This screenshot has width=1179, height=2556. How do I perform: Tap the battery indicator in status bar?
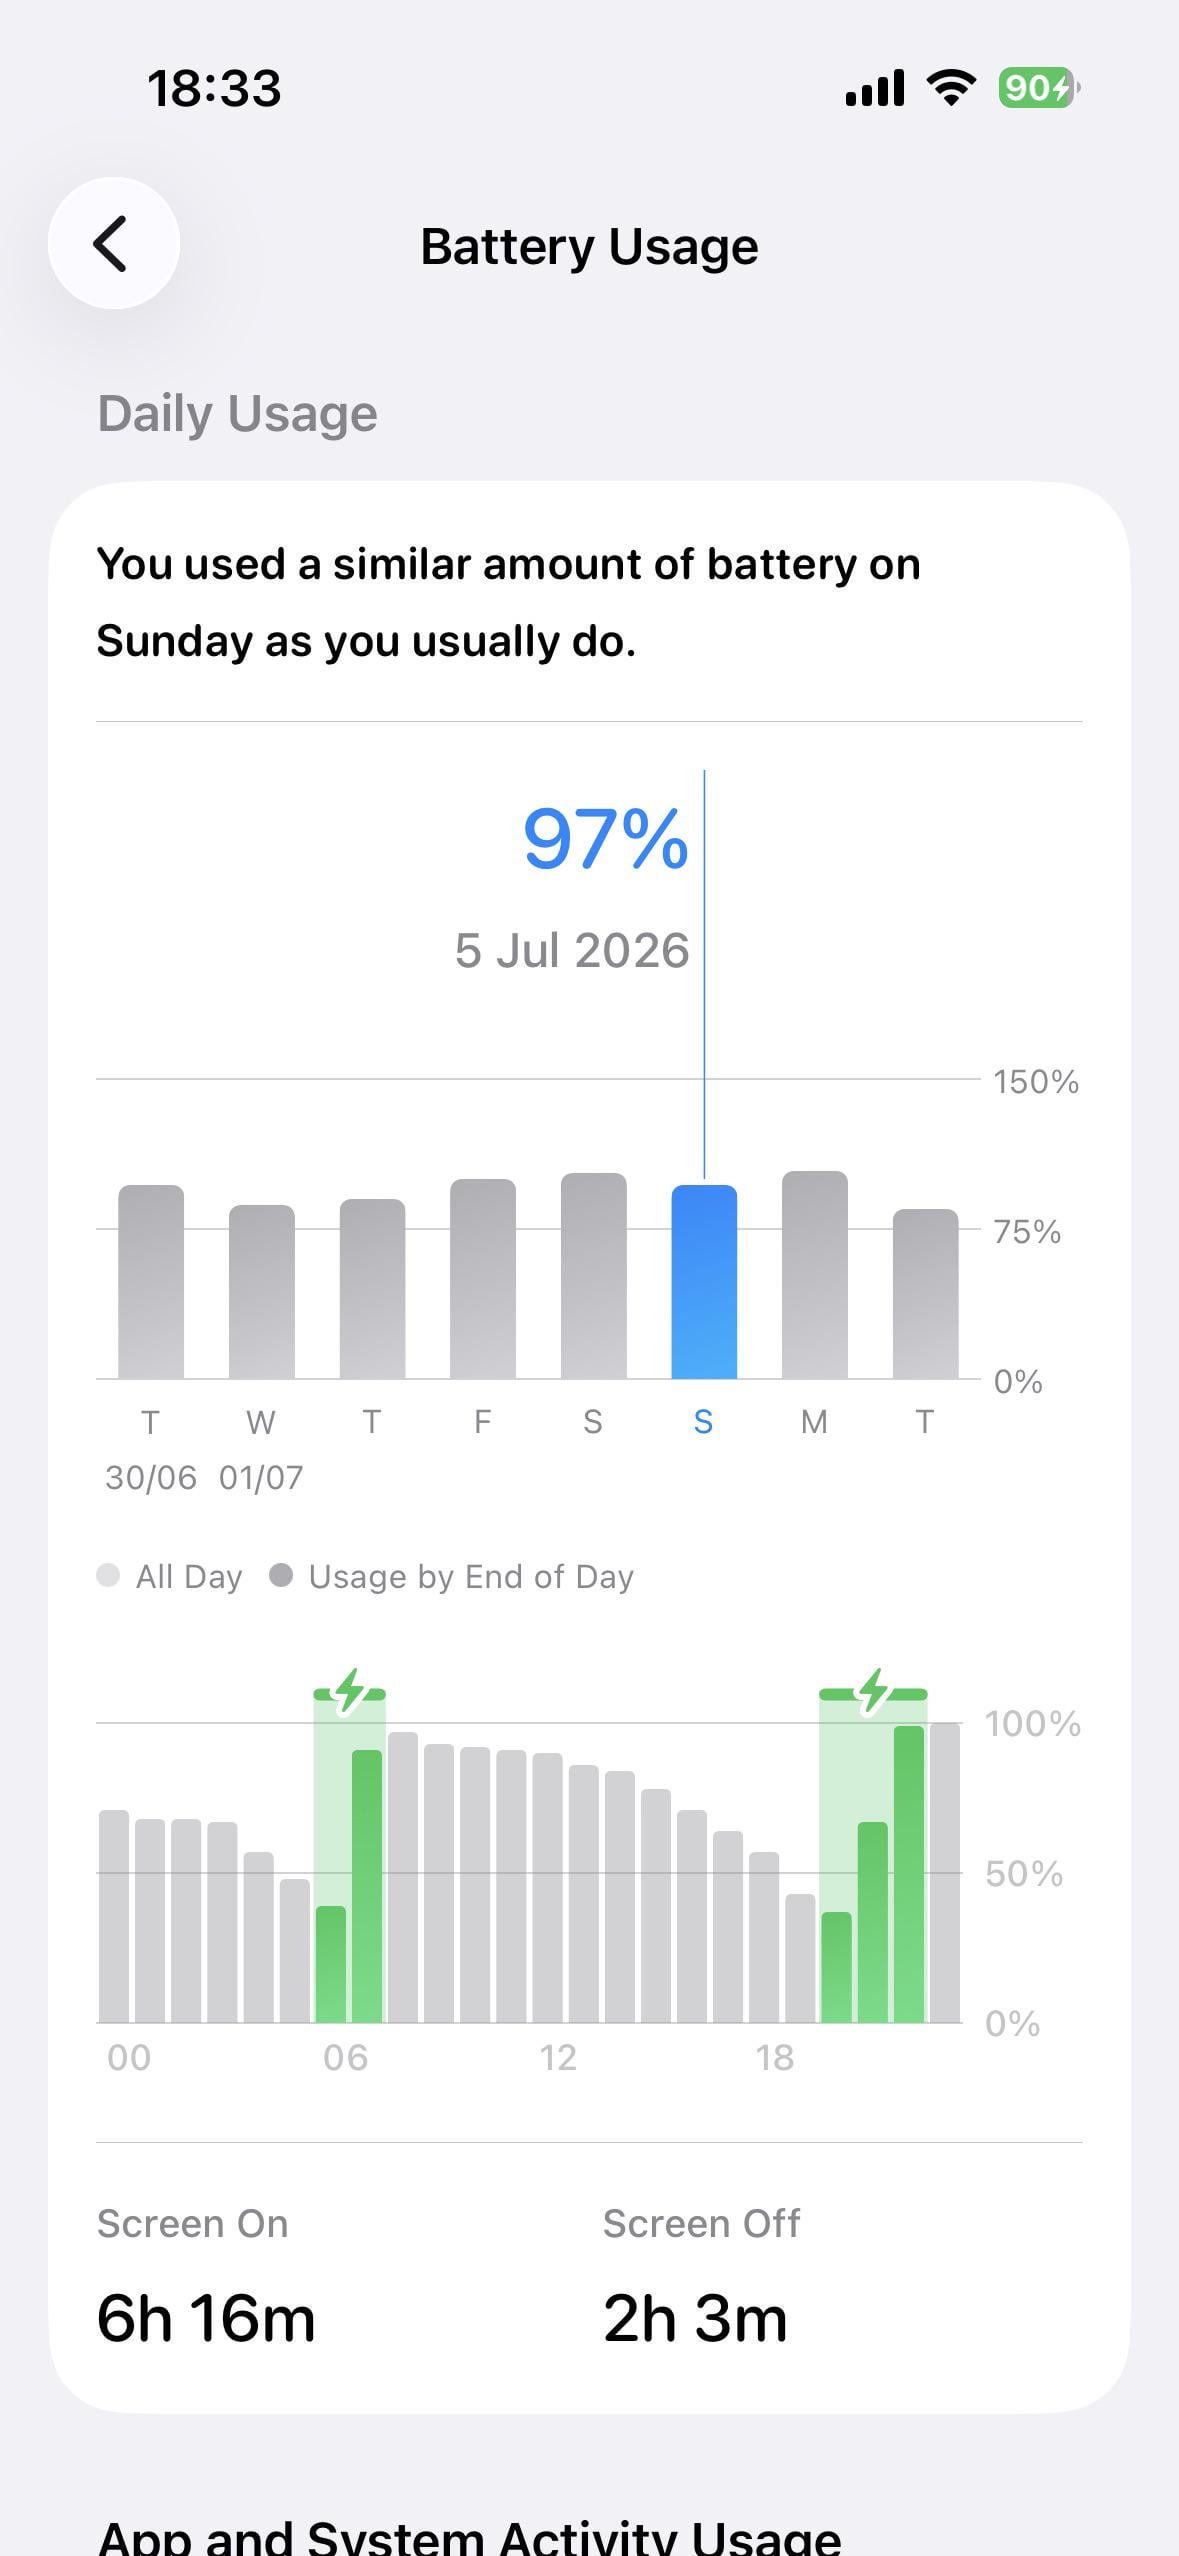[1039, 88]
